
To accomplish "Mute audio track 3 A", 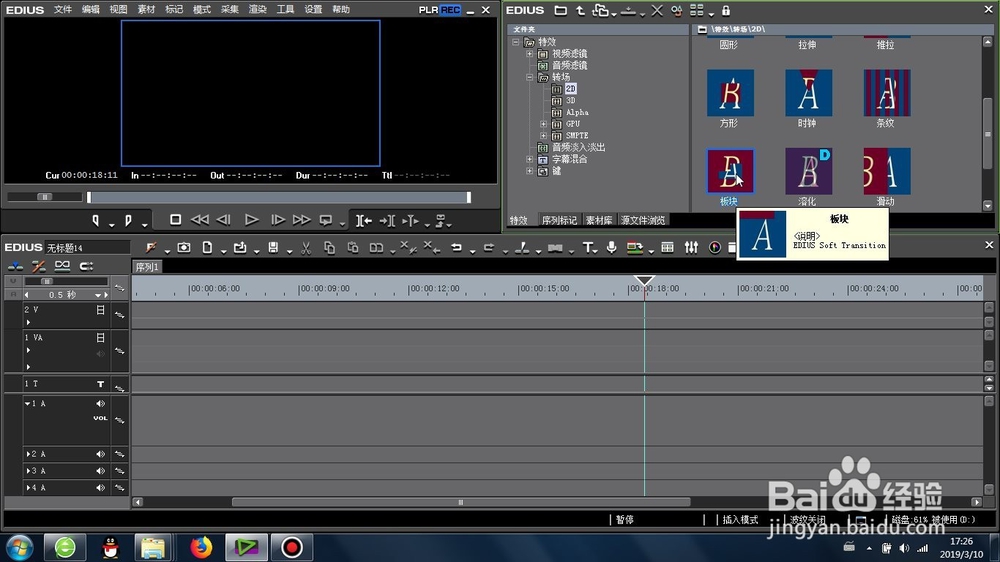I will [x=100, y=471].
